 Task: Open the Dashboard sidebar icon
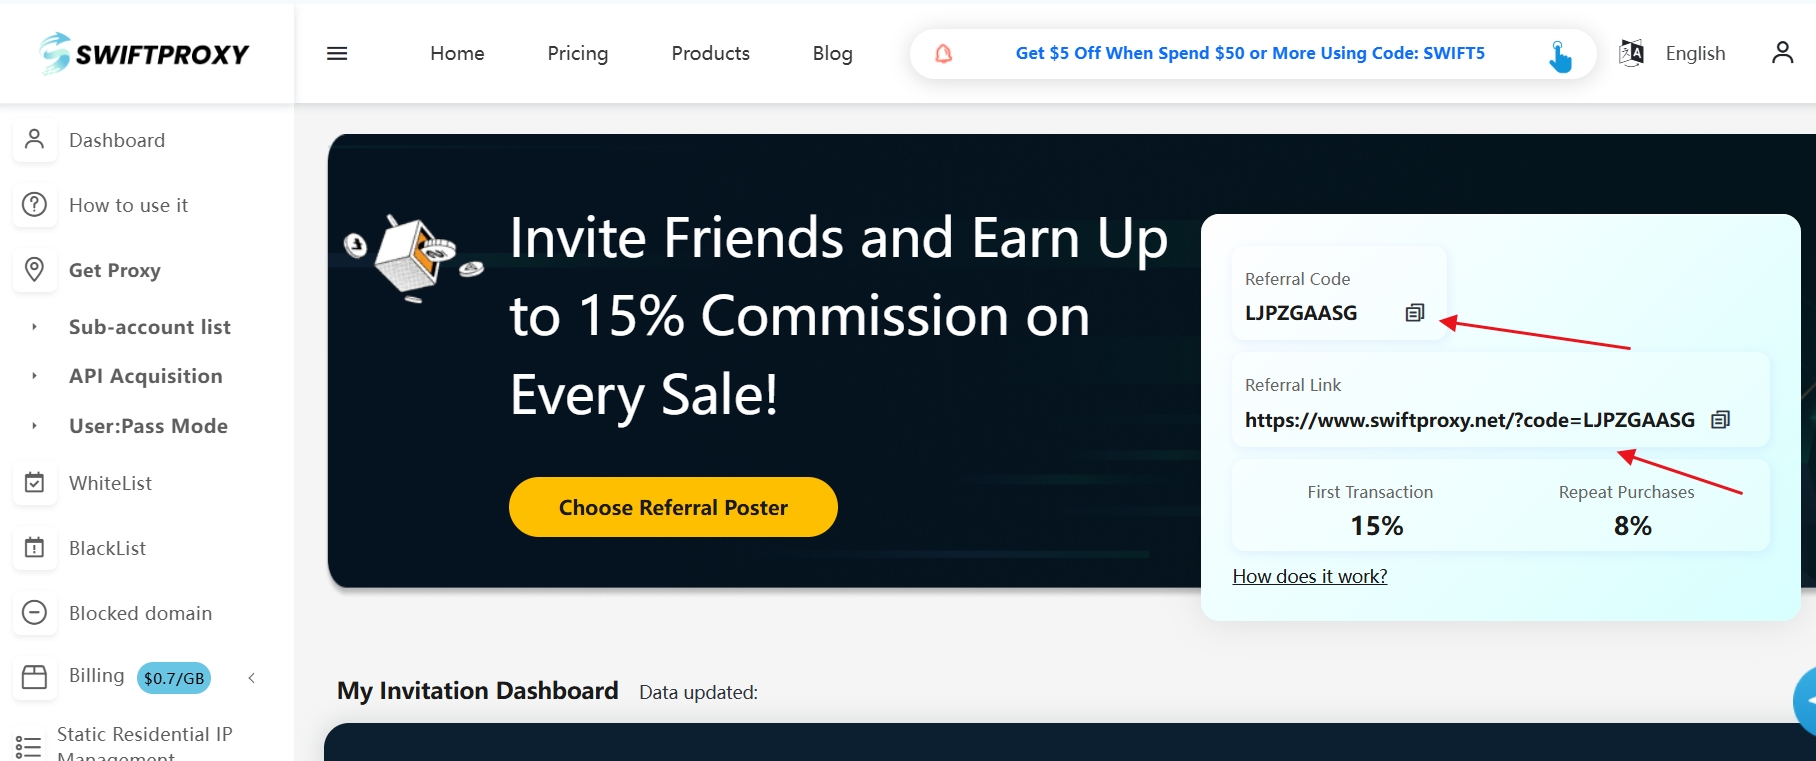click(35, 140)
